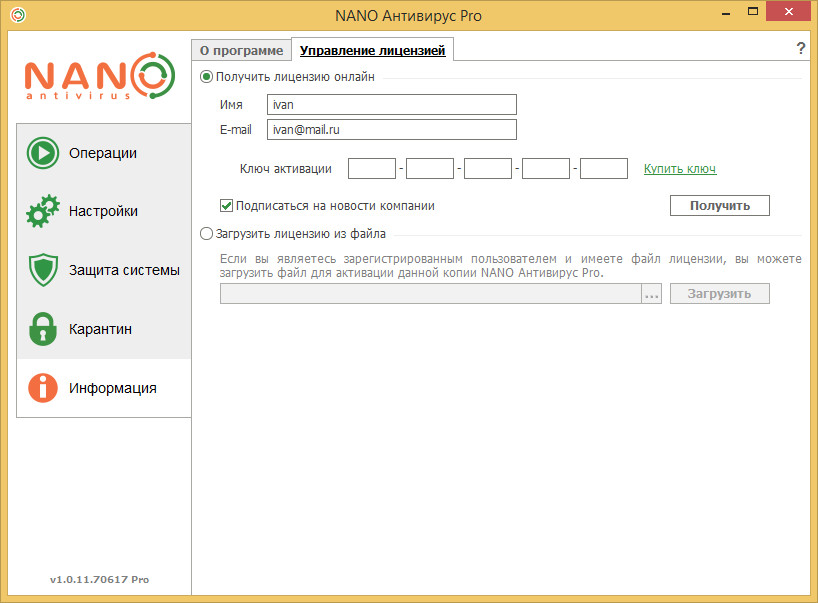Click the E-mail input field
818x603 pixels.
click(x=392, y=129)
